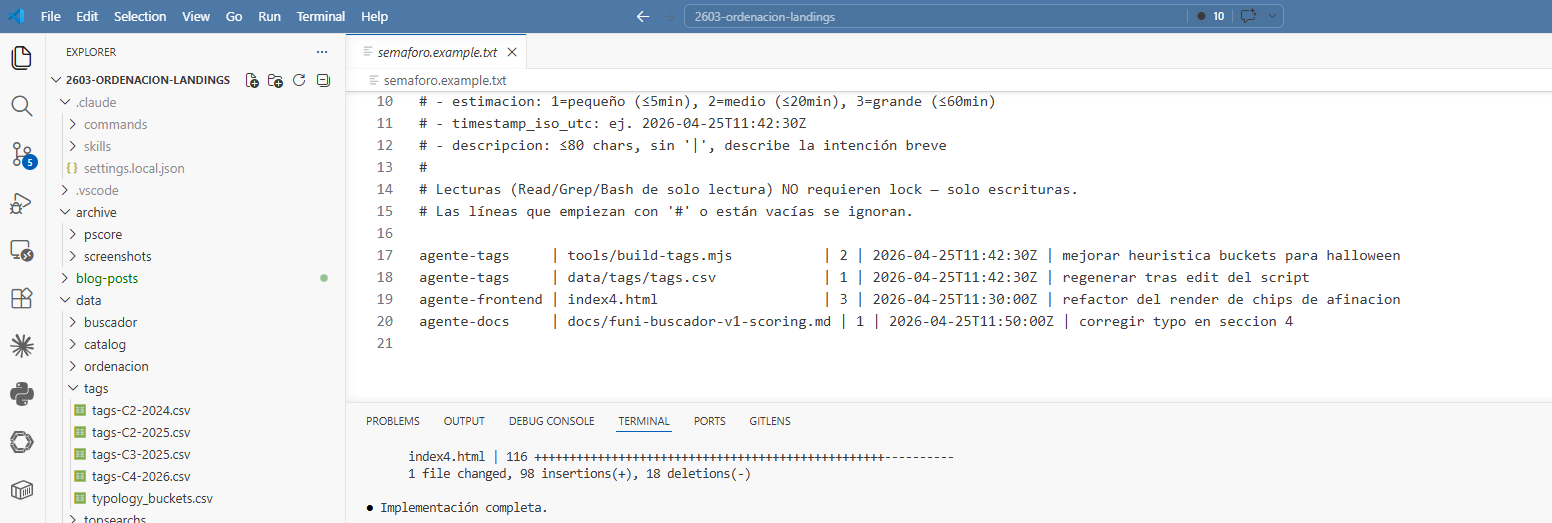Viewport: 1552px width, 523px height.
Task: Expand the commands folder
Action: [x=115, y=124]
